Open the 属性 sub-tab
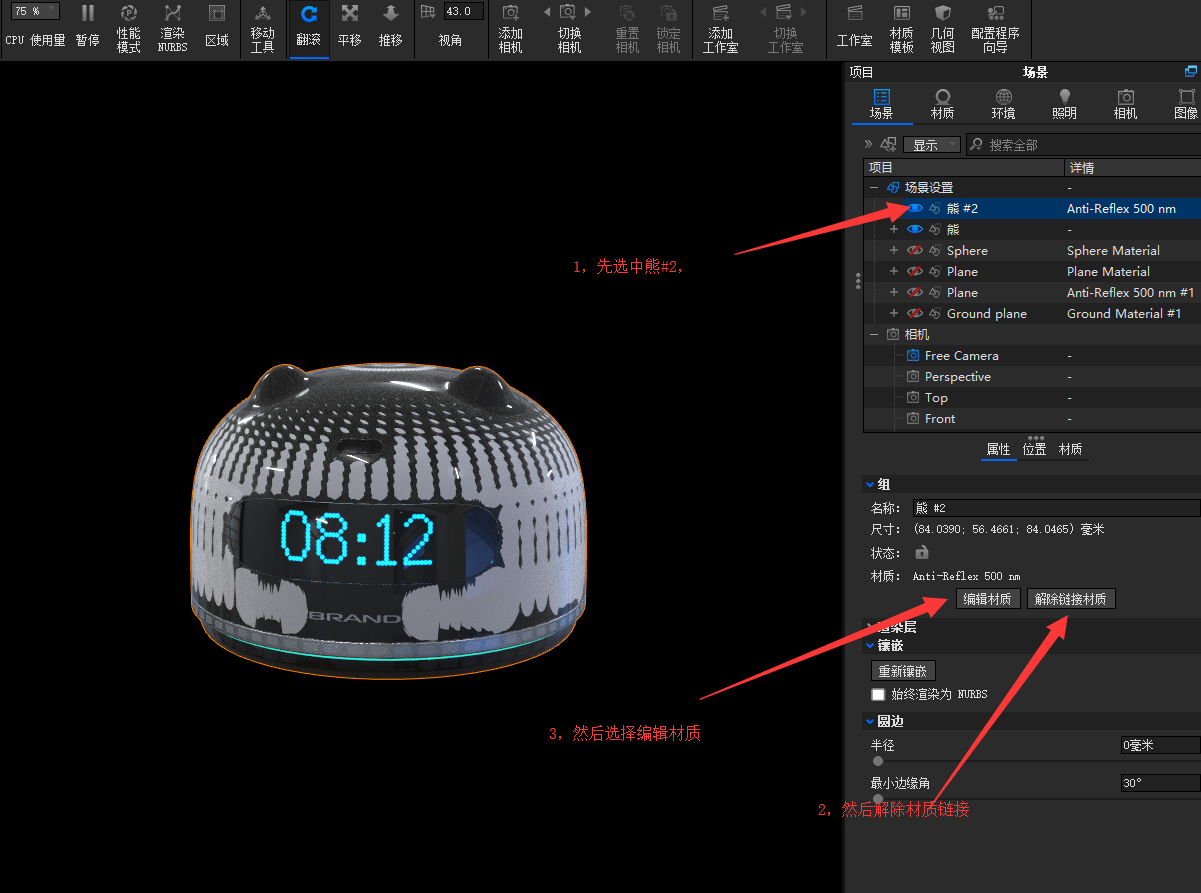 (998, 450)
